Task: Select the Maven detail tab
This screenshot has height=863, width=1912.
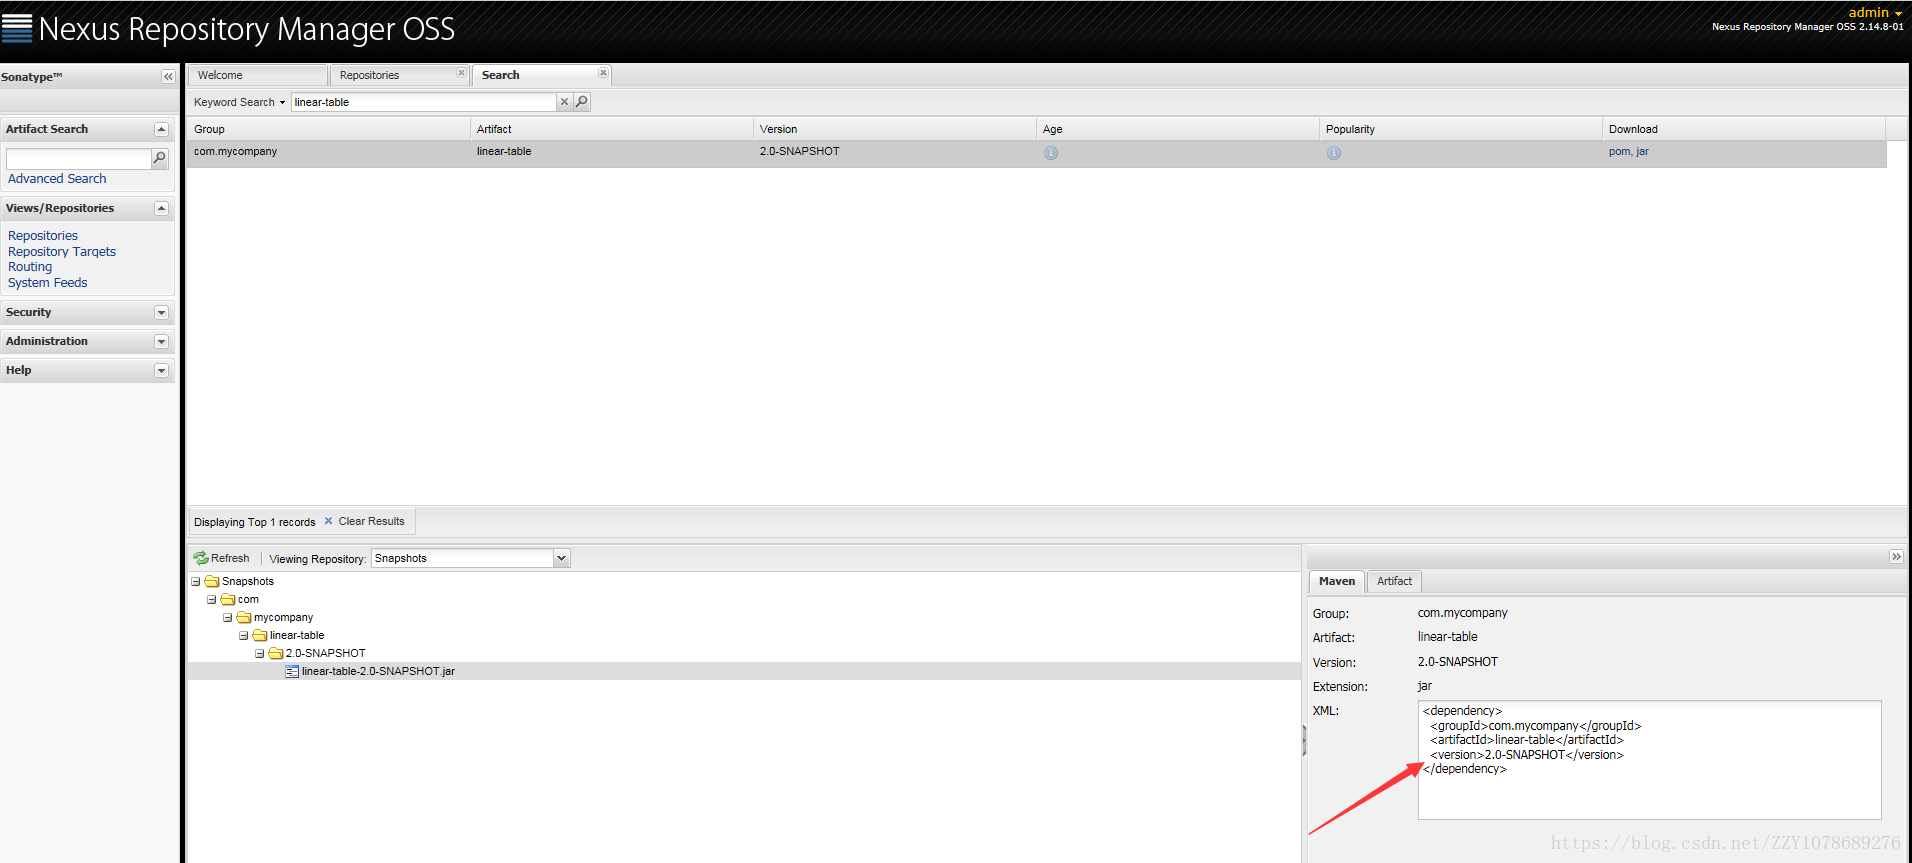Action: (1337, 581)
